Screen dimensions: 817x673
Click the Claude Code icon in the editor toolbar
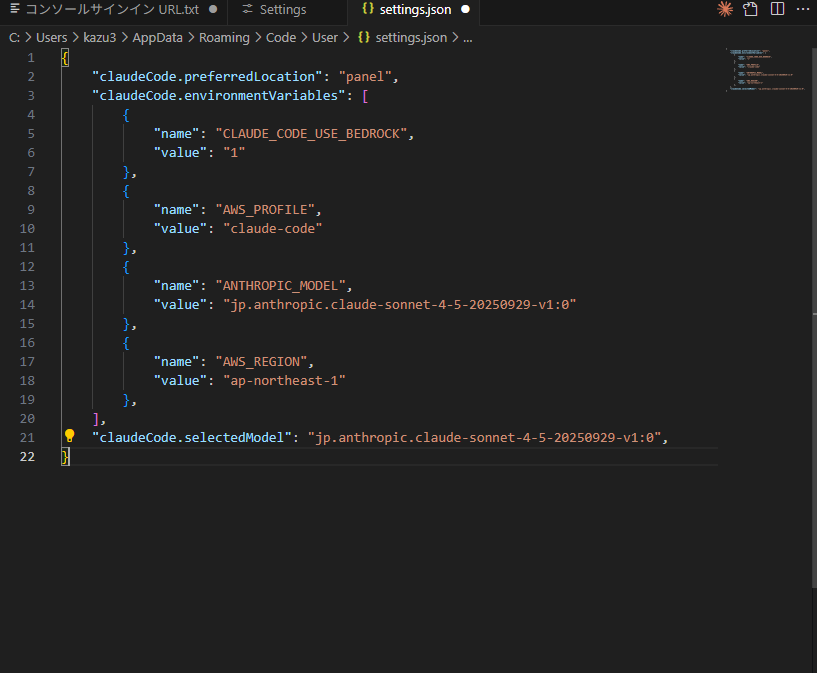click(724, 9)
